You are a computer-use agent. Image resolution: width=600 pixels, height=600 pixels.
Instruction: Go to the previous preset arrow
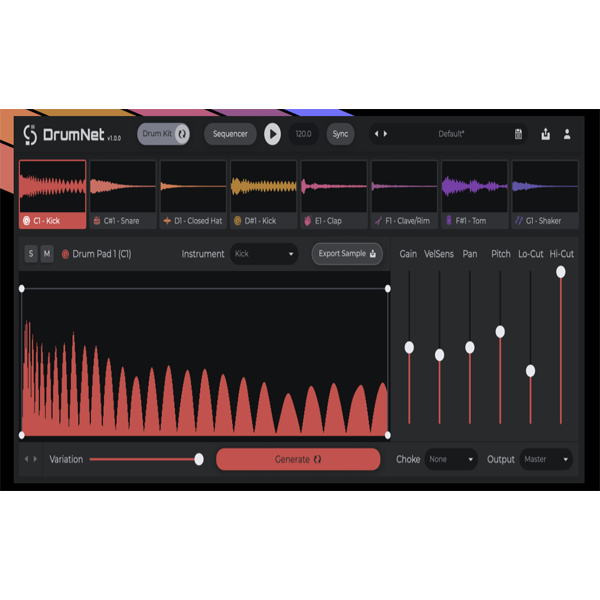(x=377, y=134)
